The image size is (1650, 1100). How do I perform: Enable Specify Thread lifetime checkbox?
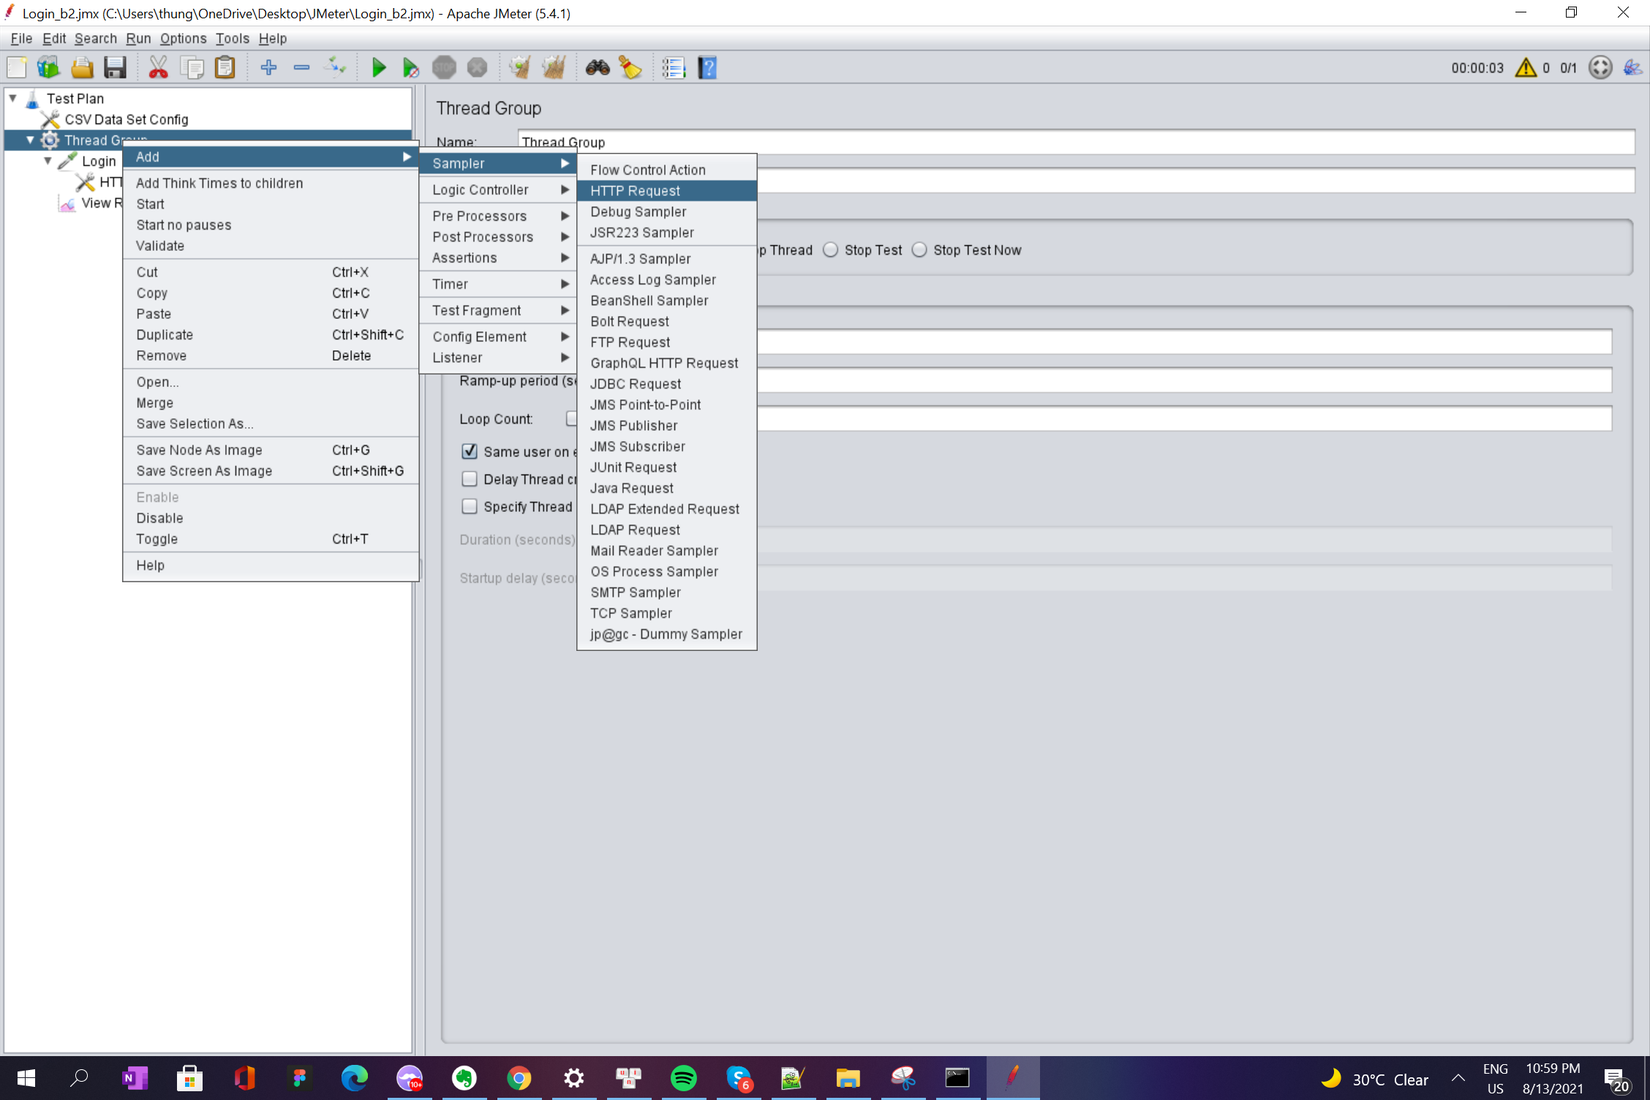tap(469, 507)
